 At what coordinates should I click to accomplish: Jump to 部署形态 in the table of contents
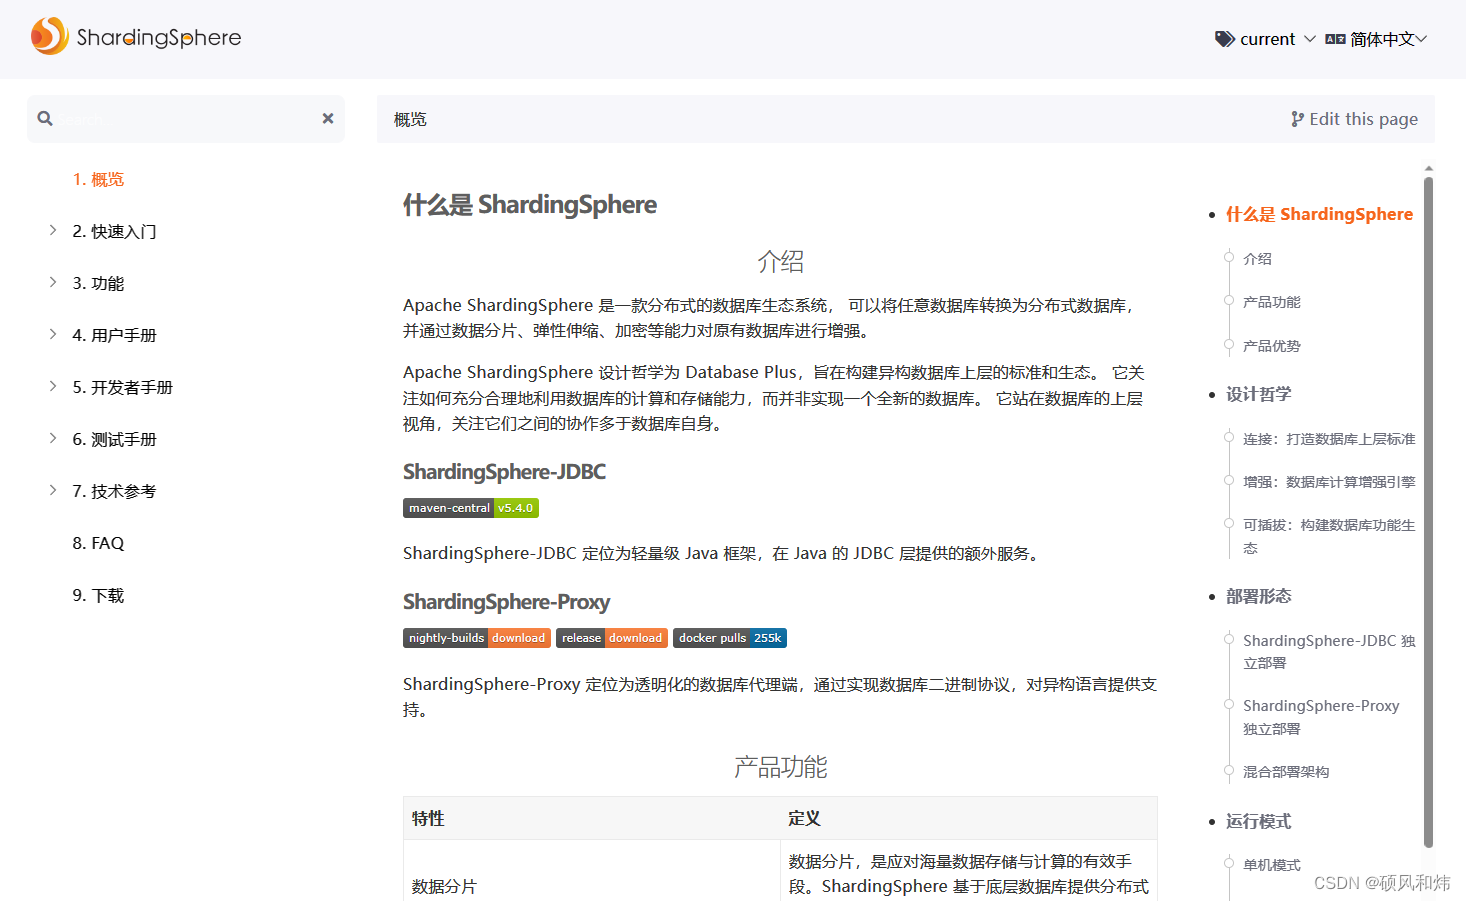[1258, 596]
